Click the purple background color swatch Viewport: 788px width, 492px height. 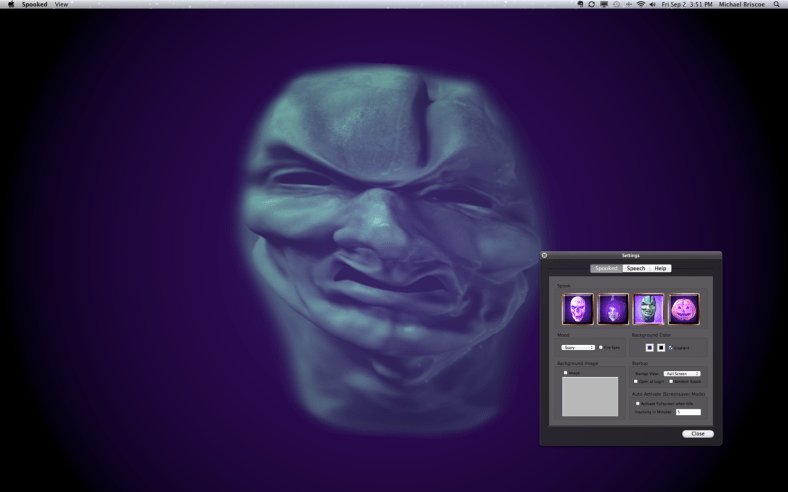649,347
